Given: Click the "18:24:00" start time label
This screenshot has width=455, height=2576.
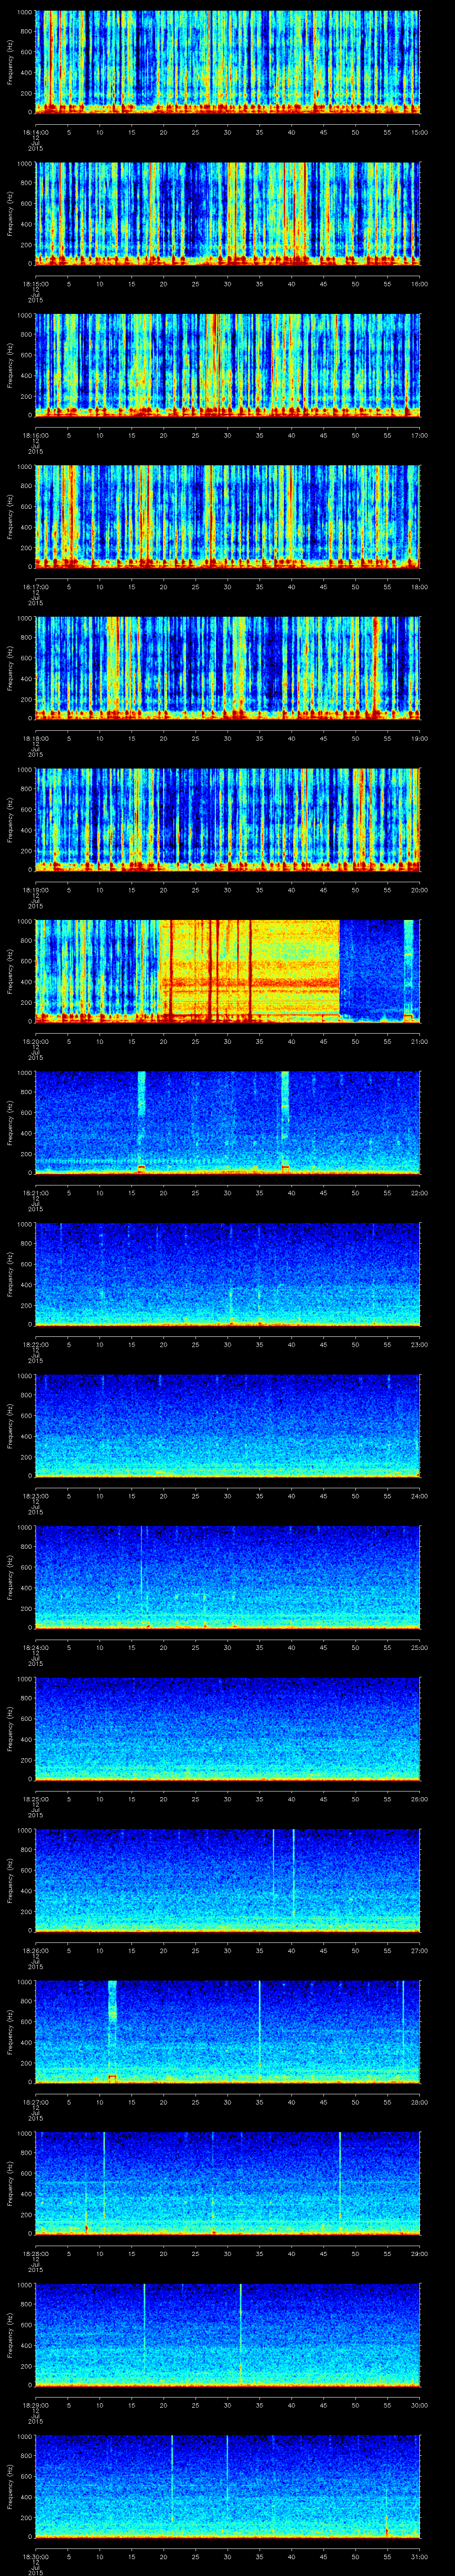Looking at the screenshot, I should [x=36, y=1647].
